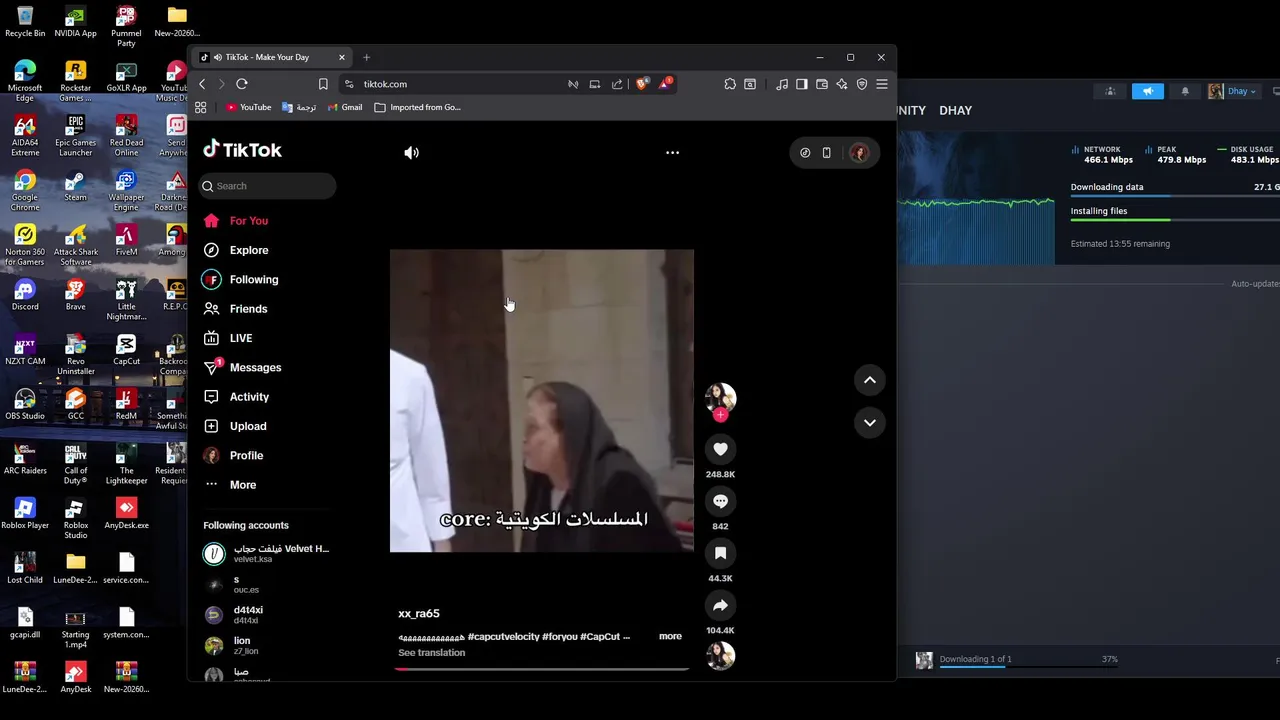
Task: Share the video via the arrow icon
Action: click(720, 605)
